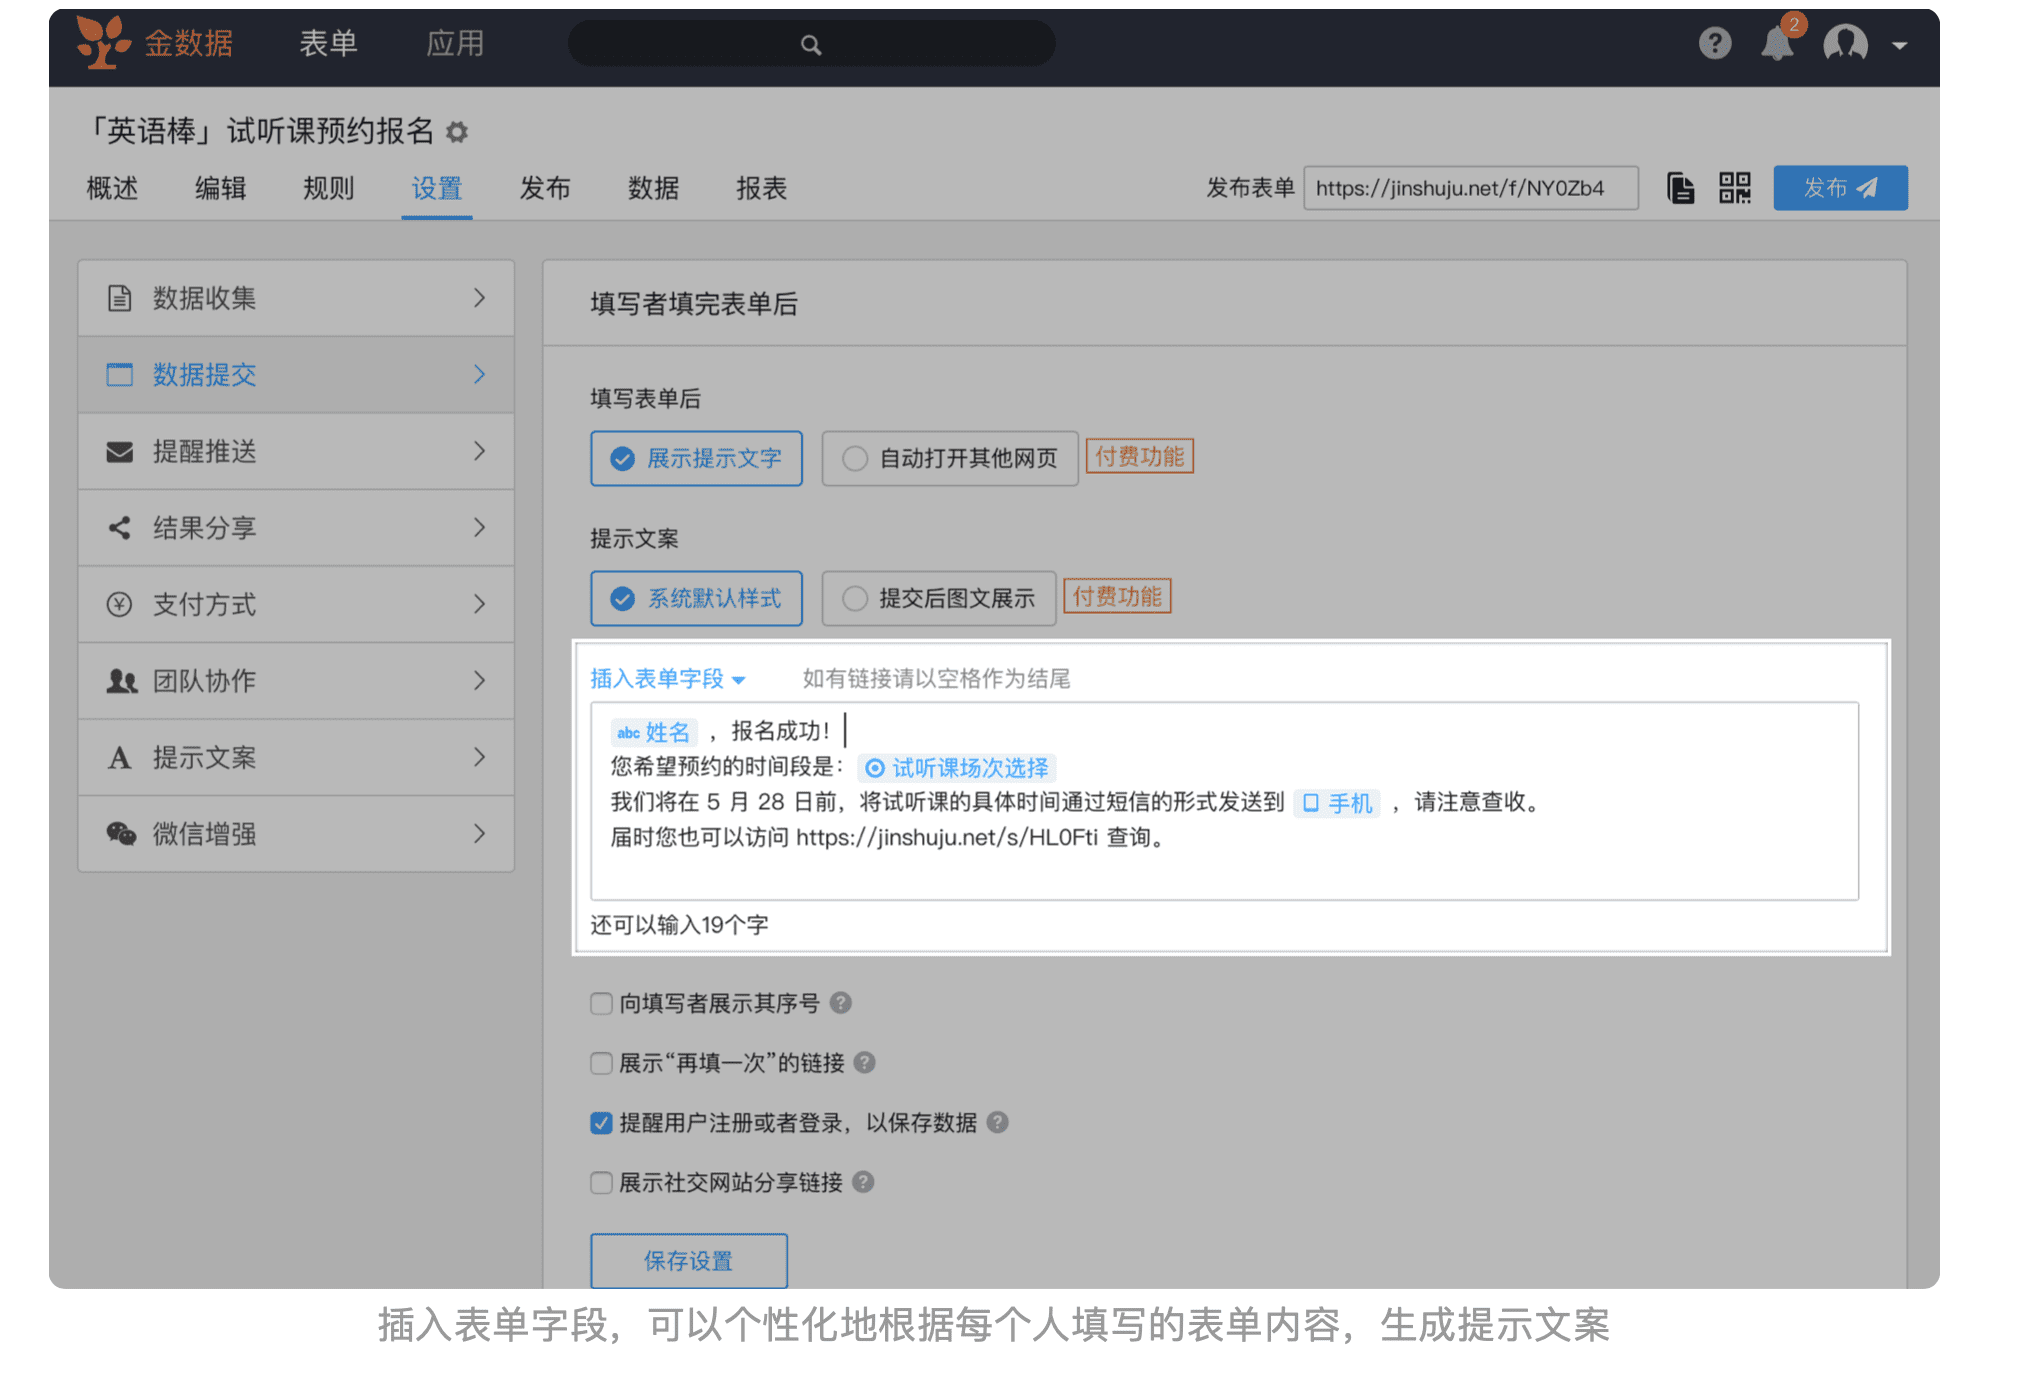Switch to the 数据 tab
The width and height of the screenshot is (2028, 1382).
[x=653, y=188]
